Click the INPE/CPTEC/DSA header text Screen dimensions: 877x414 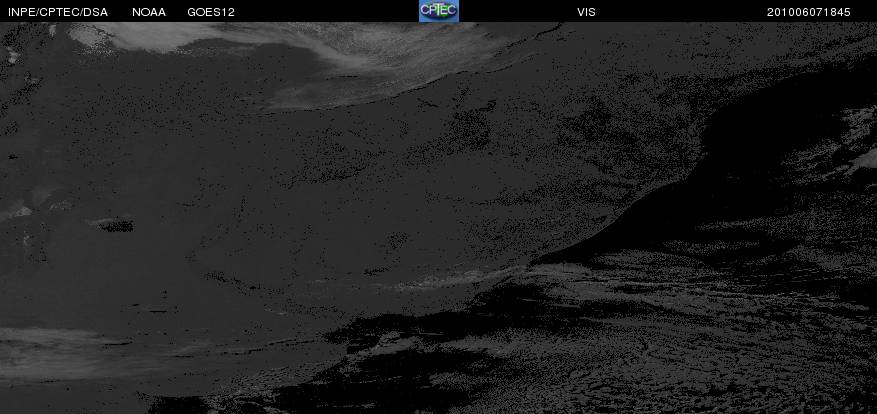(58, 12)
